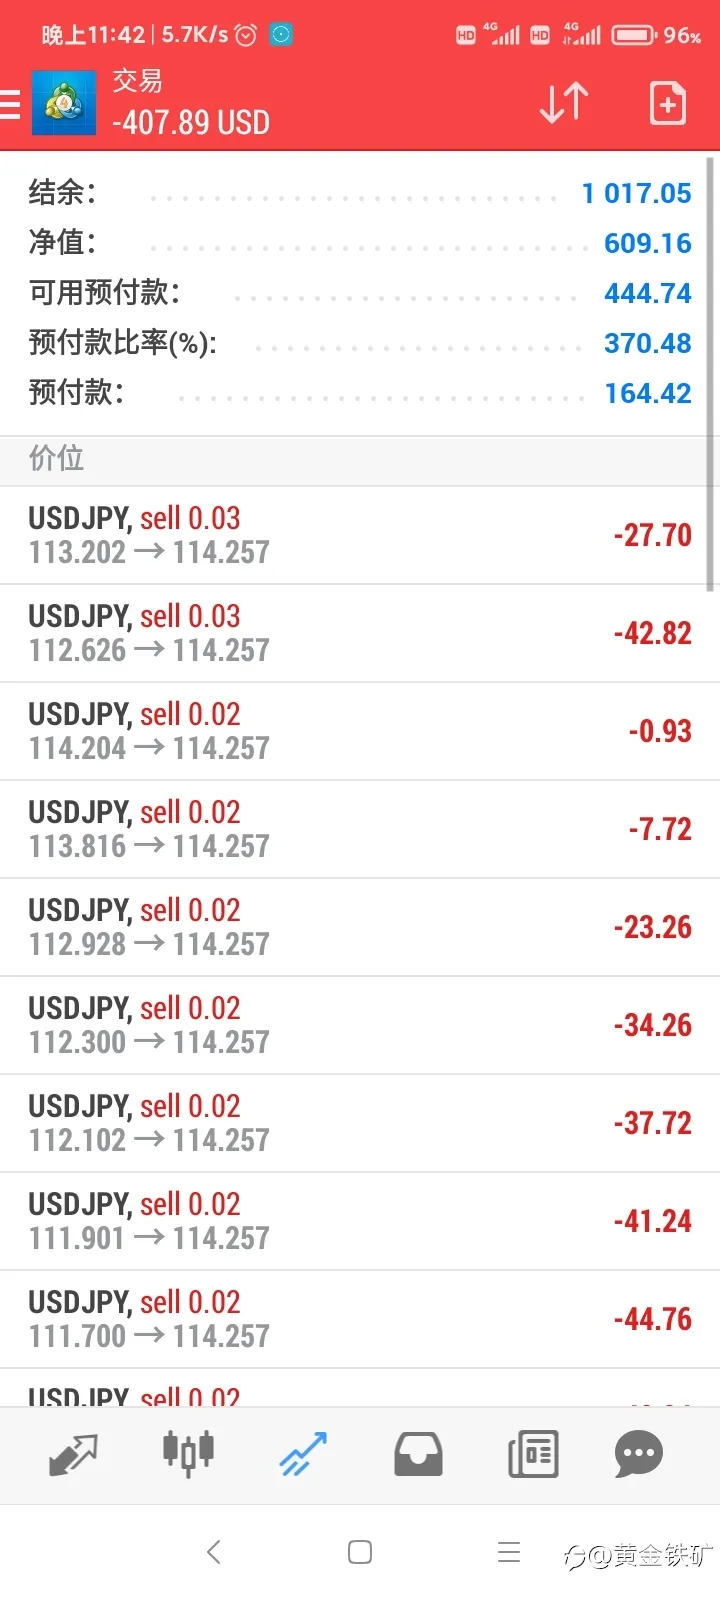The width and height of the screenshot is (720, 1600).
Task: Open the hamburger menu in the header
Action: point(10,104)
